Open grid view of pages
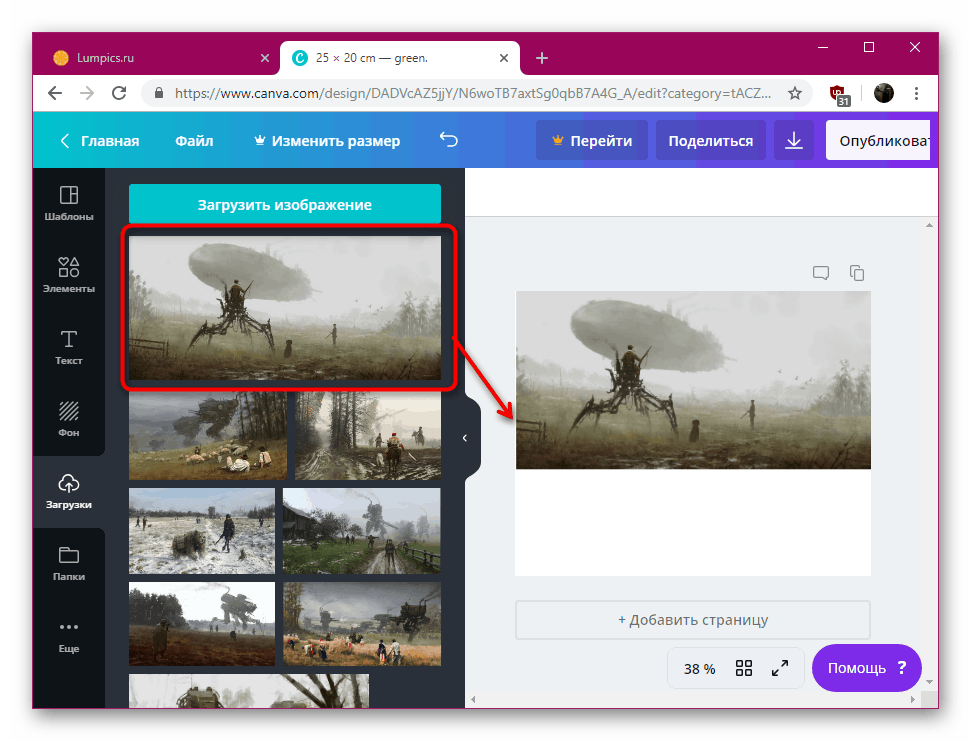Image resolution: width=971 pixels, height=741 pixels. (744, 668)
